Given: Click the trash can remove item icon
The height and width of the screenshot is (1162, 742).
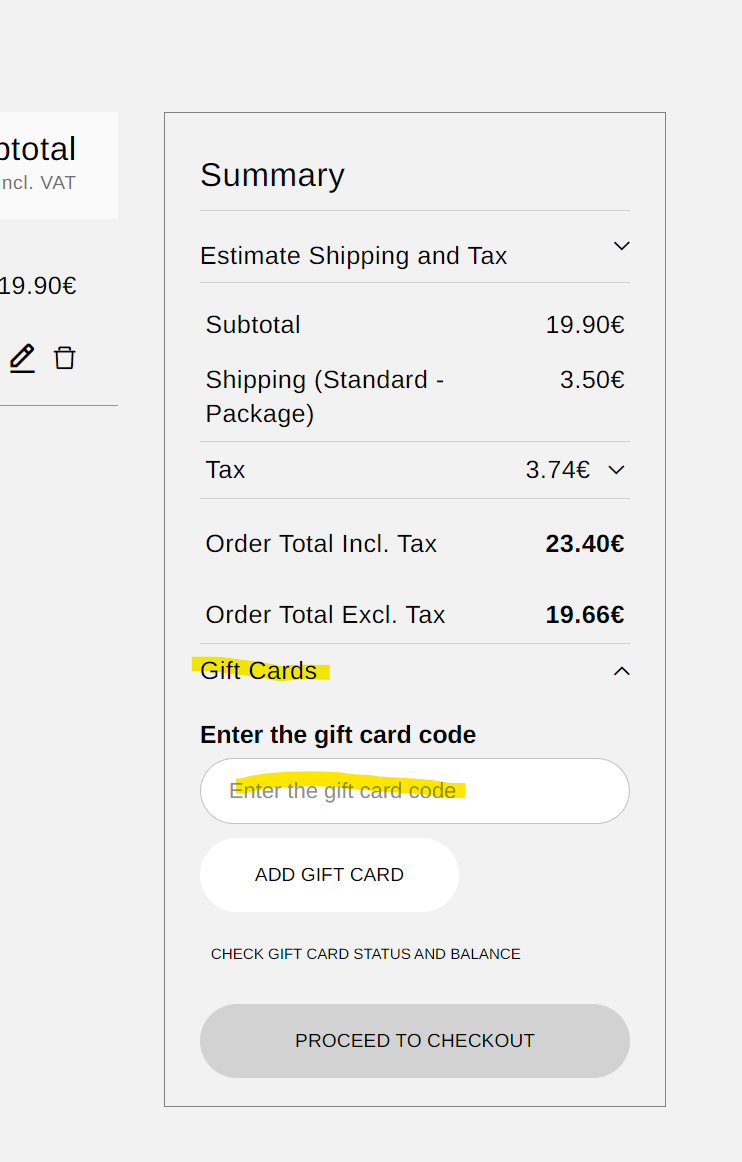Looking at the screenshot, I should click(x=64, y=358).
